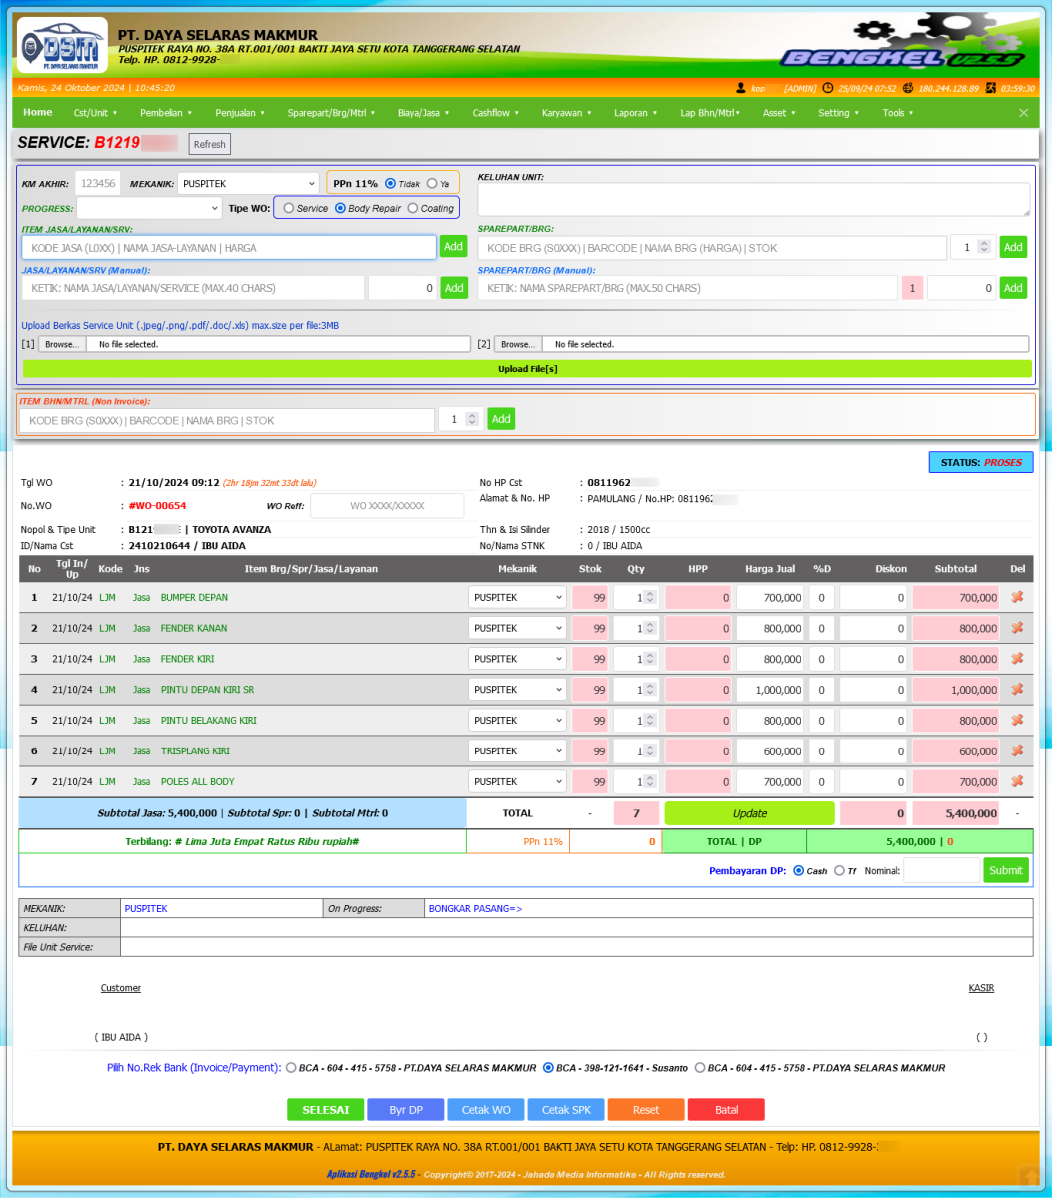
Task: Click the Cetak WO button
Action: (x=485, y=1110)
